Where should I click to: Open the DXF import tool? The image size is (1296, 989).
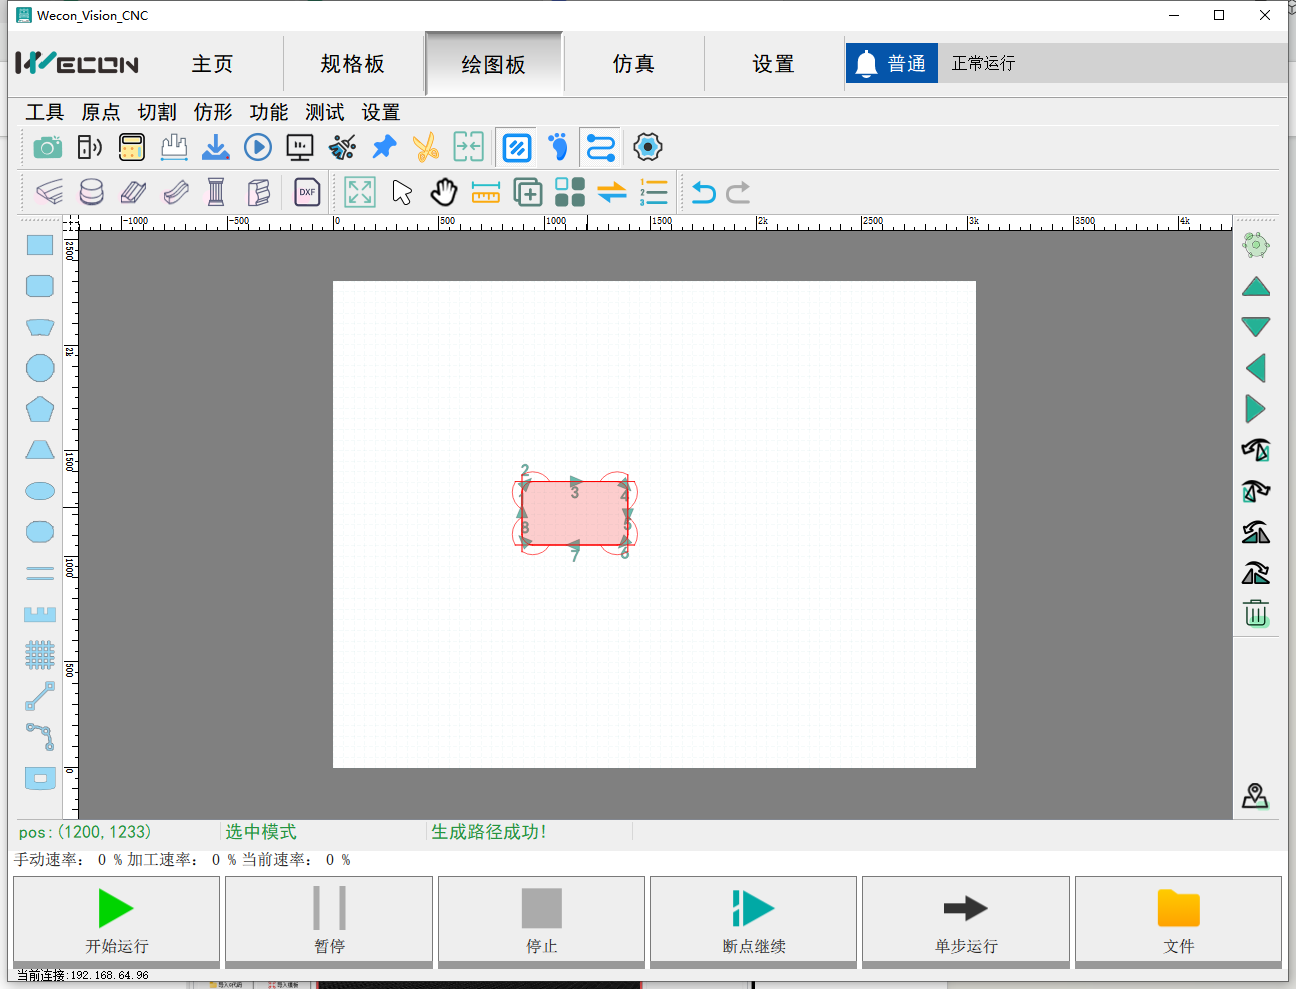[x=307, y=192]
